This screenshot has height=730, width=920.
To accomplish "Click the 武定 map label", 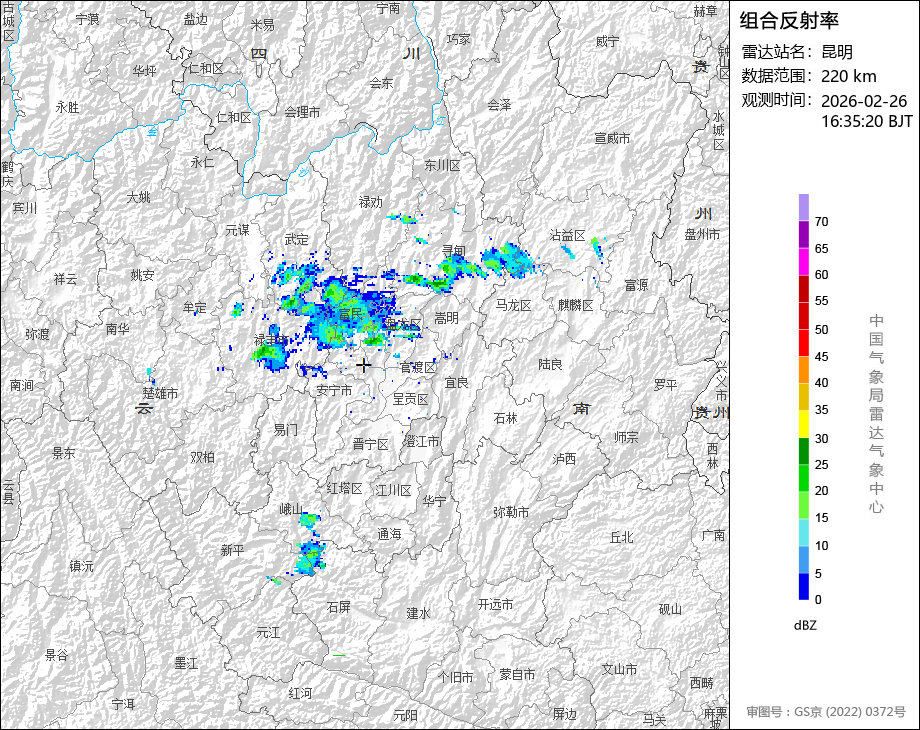I will tap(297, 239).
